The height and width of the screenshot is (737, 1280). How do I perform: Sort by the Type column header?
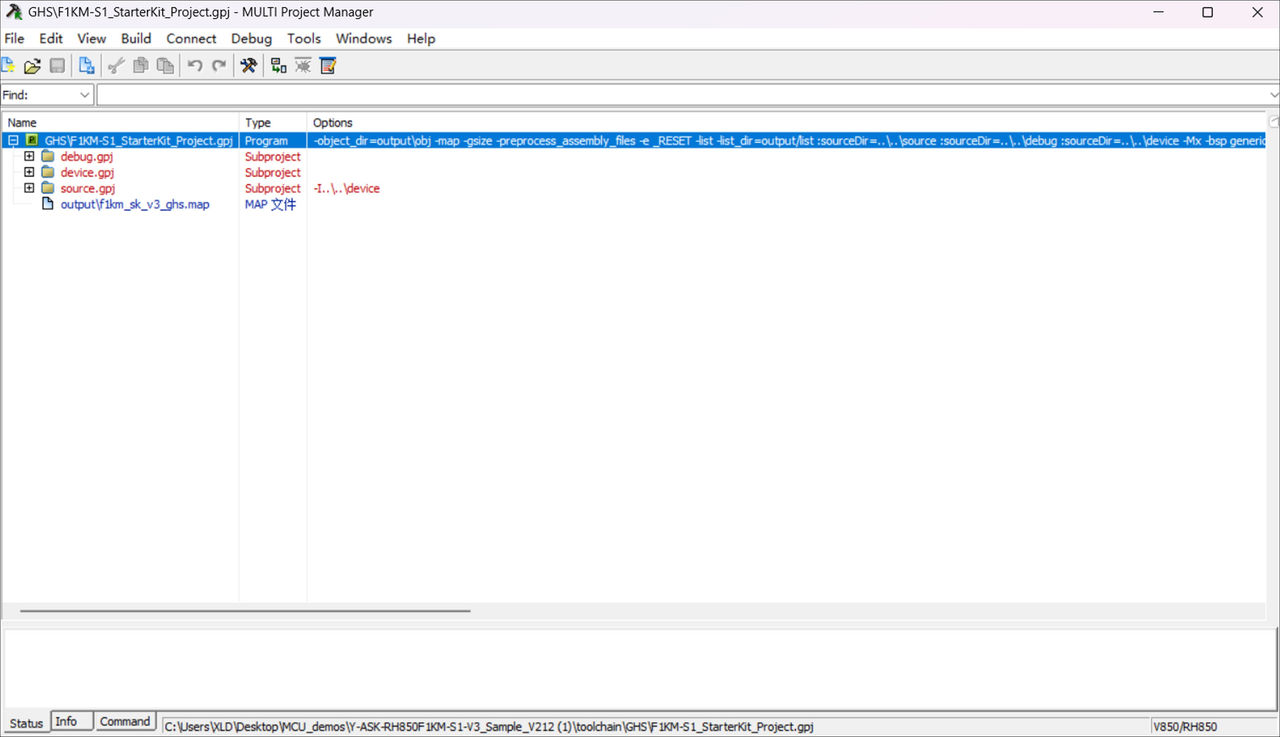[273, 123]
